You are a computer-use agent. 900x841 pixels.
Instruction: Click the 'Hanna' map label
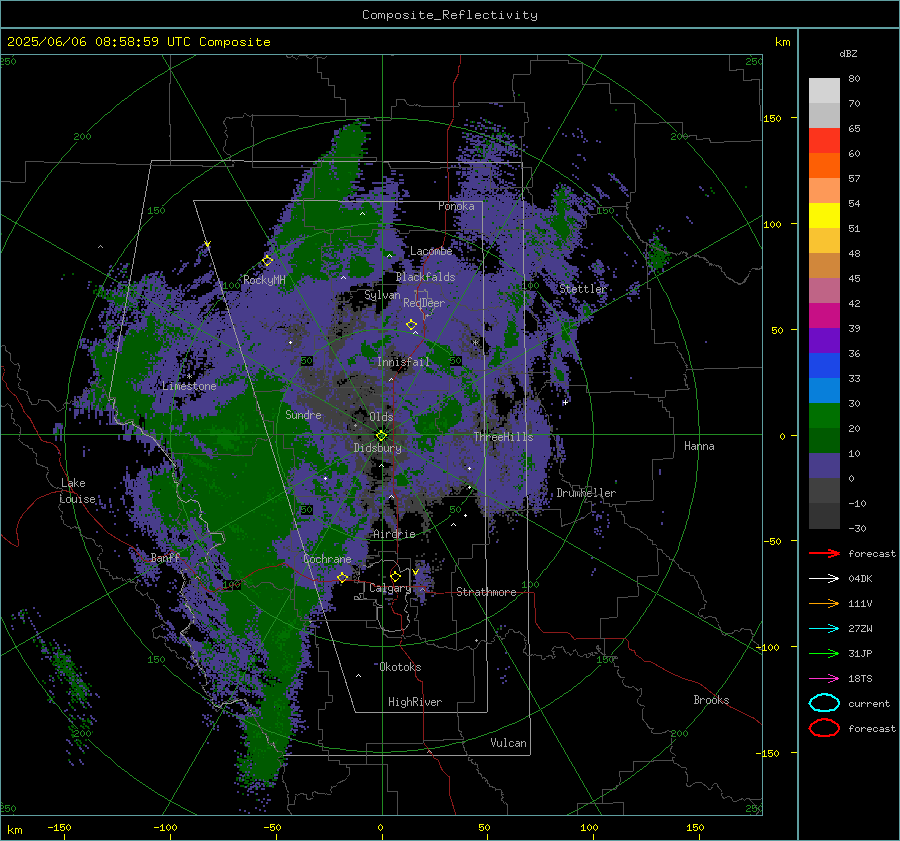tap(699, 446)
